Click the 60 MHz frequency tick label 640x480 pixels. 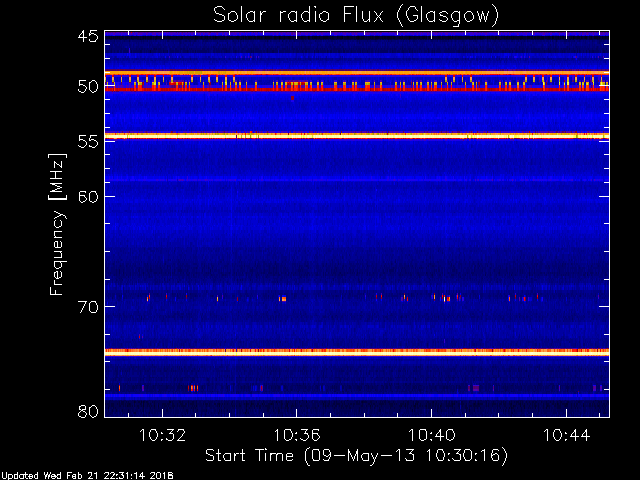[87, 196]
